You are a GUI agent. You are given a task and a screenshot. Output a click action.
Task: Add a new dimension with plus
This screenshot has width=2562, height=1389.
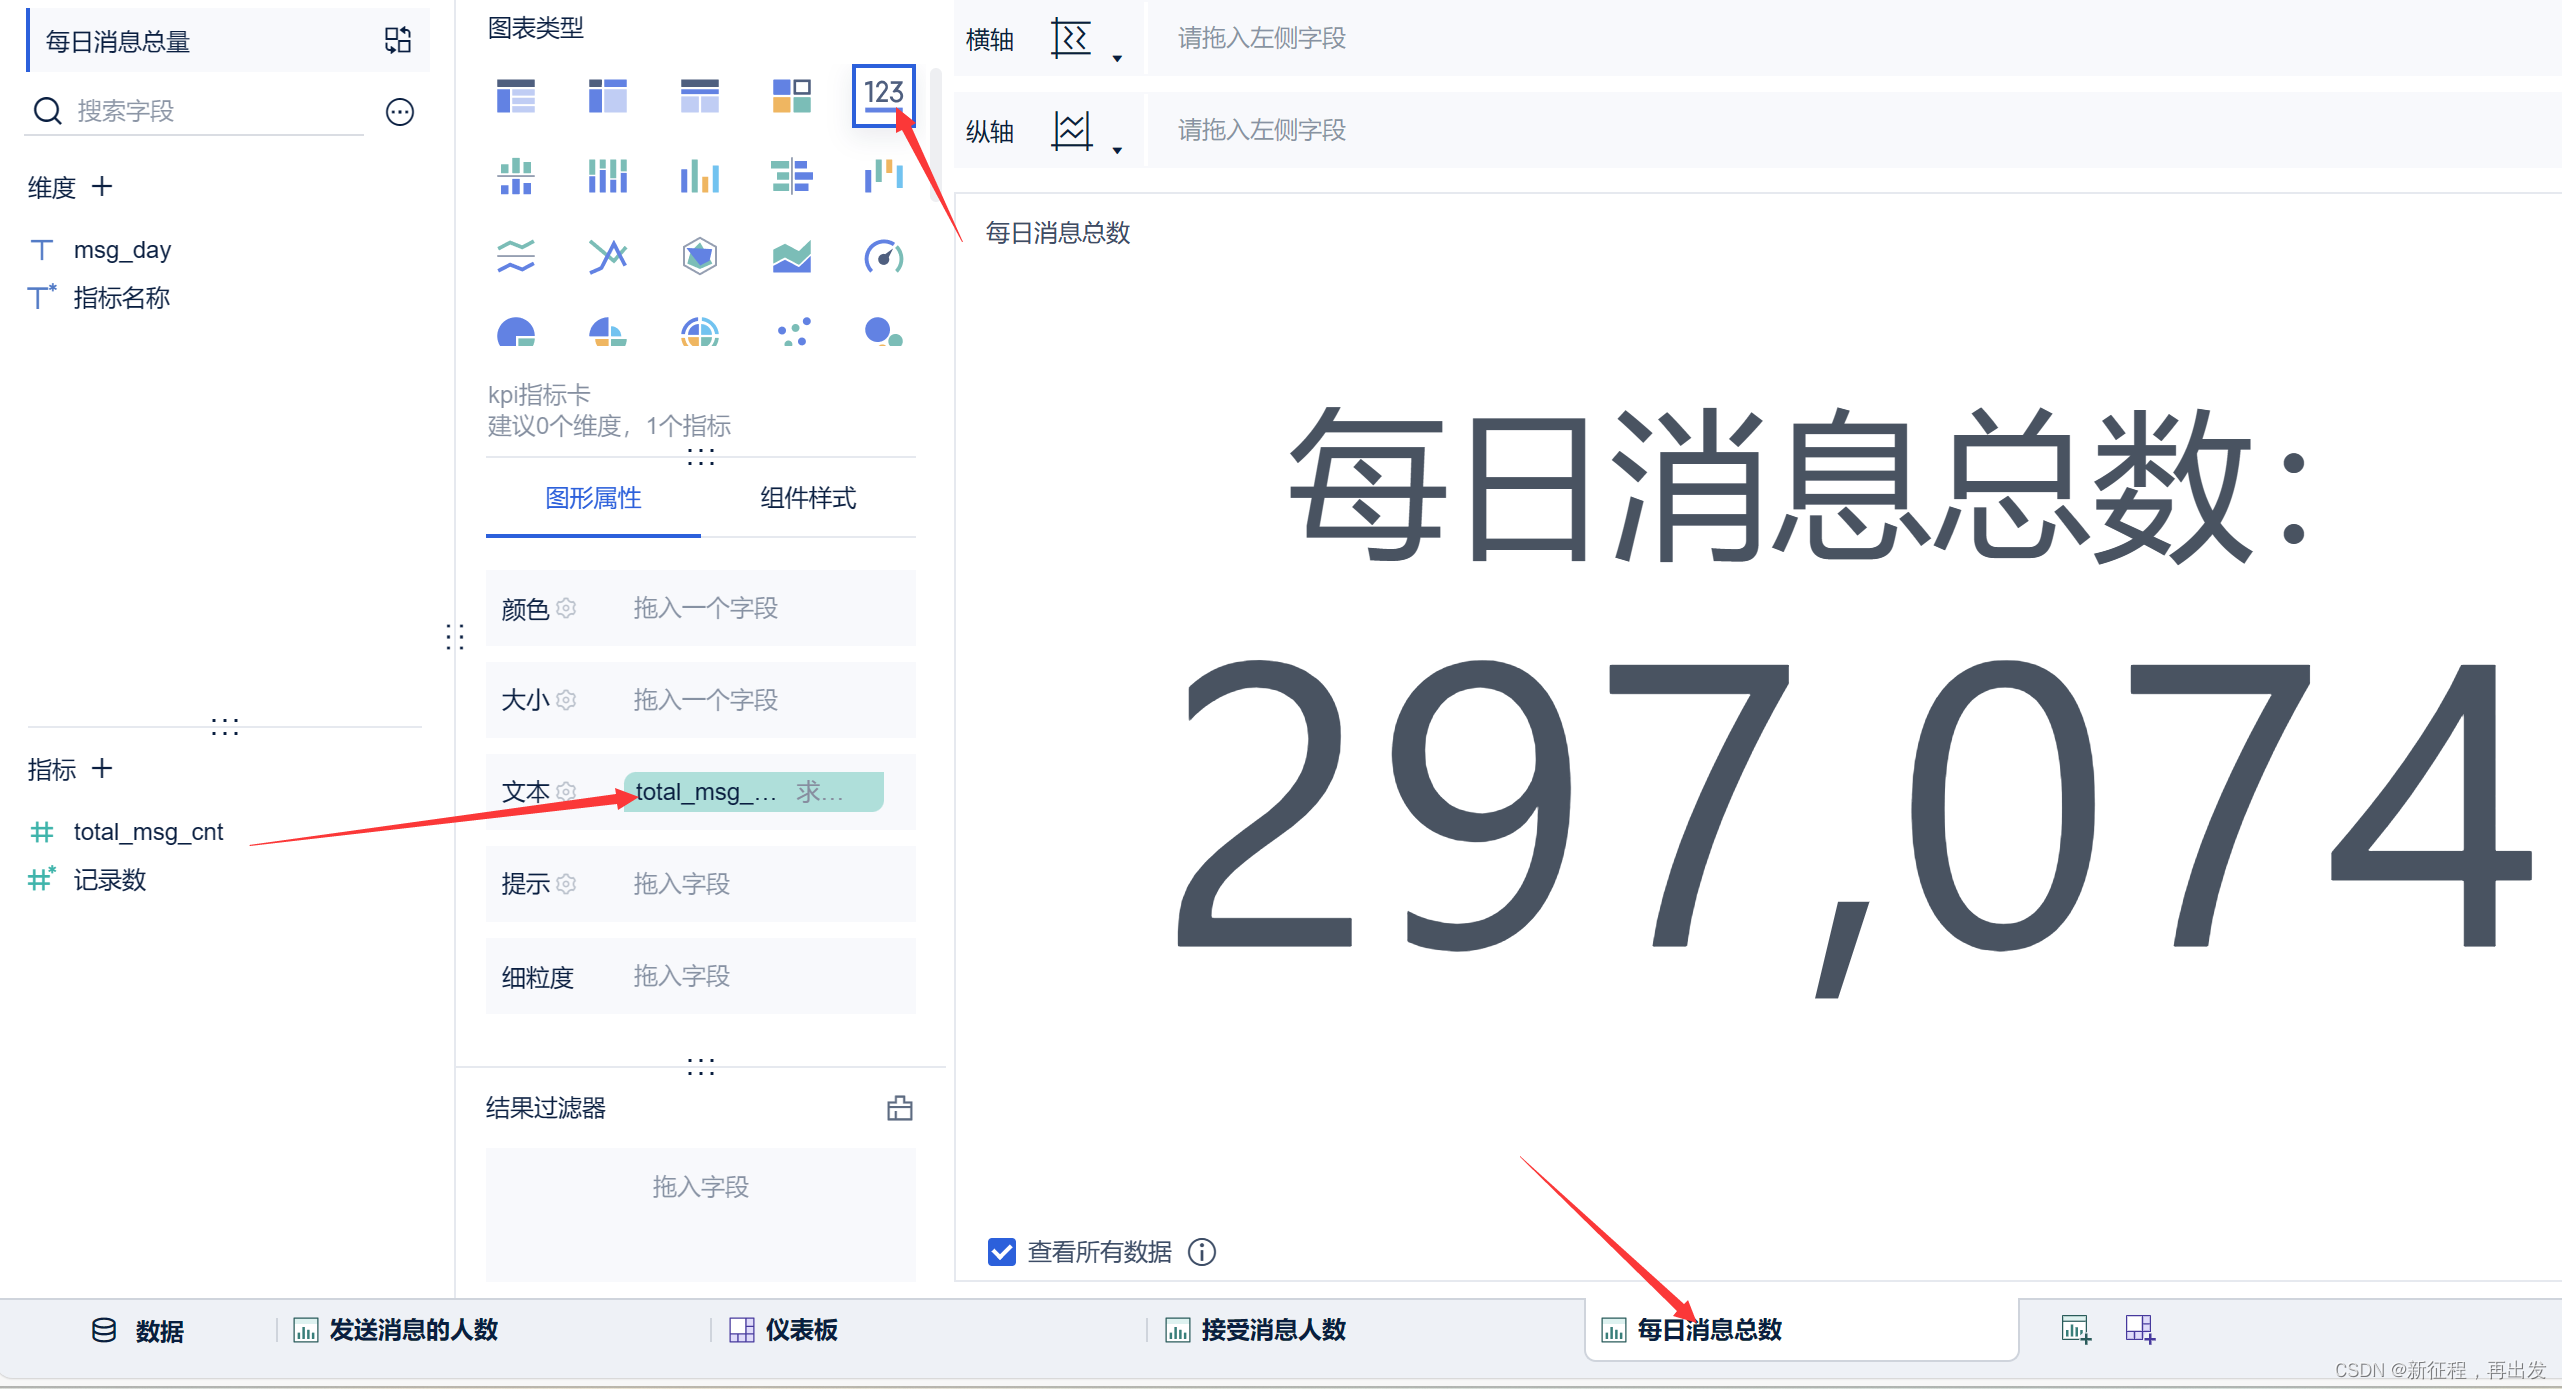pos(102,186)
